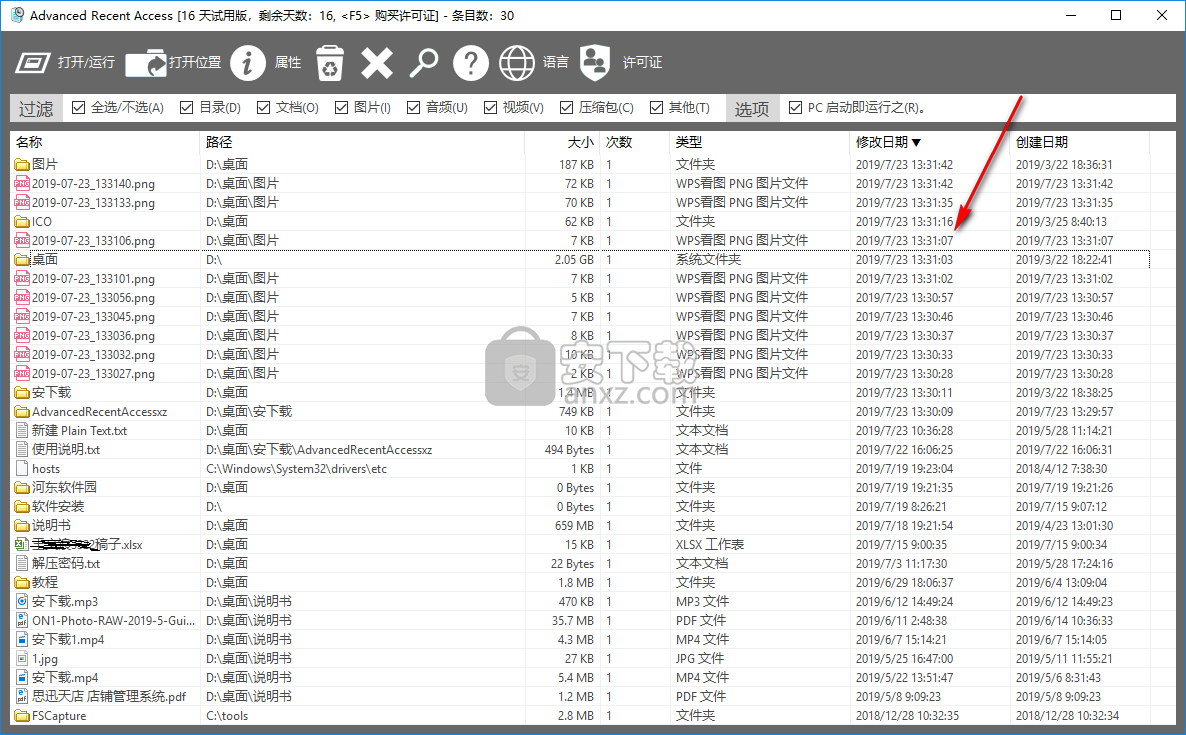Uncheck the Documents (文档) filter
1186x735 pixels.
pos(263,107)
